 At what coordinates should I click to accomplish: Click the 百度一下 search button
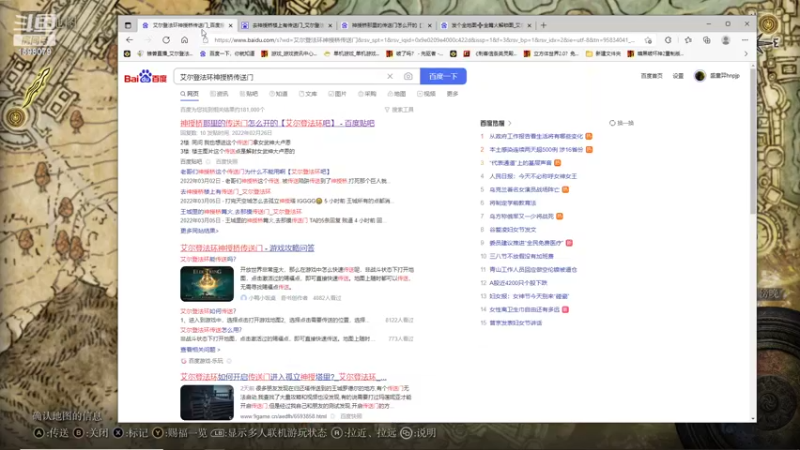pyautogui.click(x=443, y=77)
